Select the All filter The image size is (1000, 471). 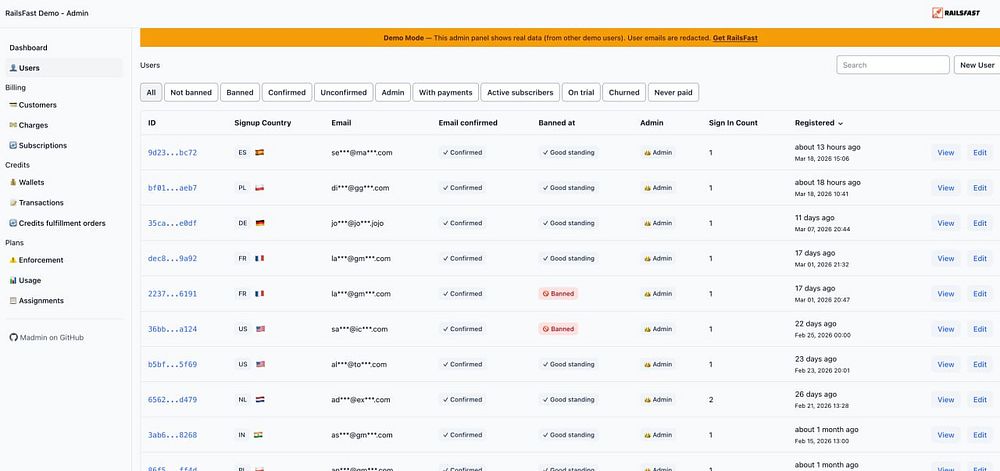[x=151, y=92]
